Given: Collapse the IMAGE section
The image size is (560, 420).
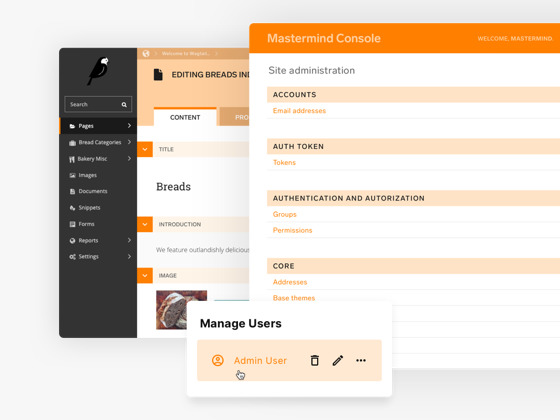Looking at the screenshot, I should click(145, 276).
